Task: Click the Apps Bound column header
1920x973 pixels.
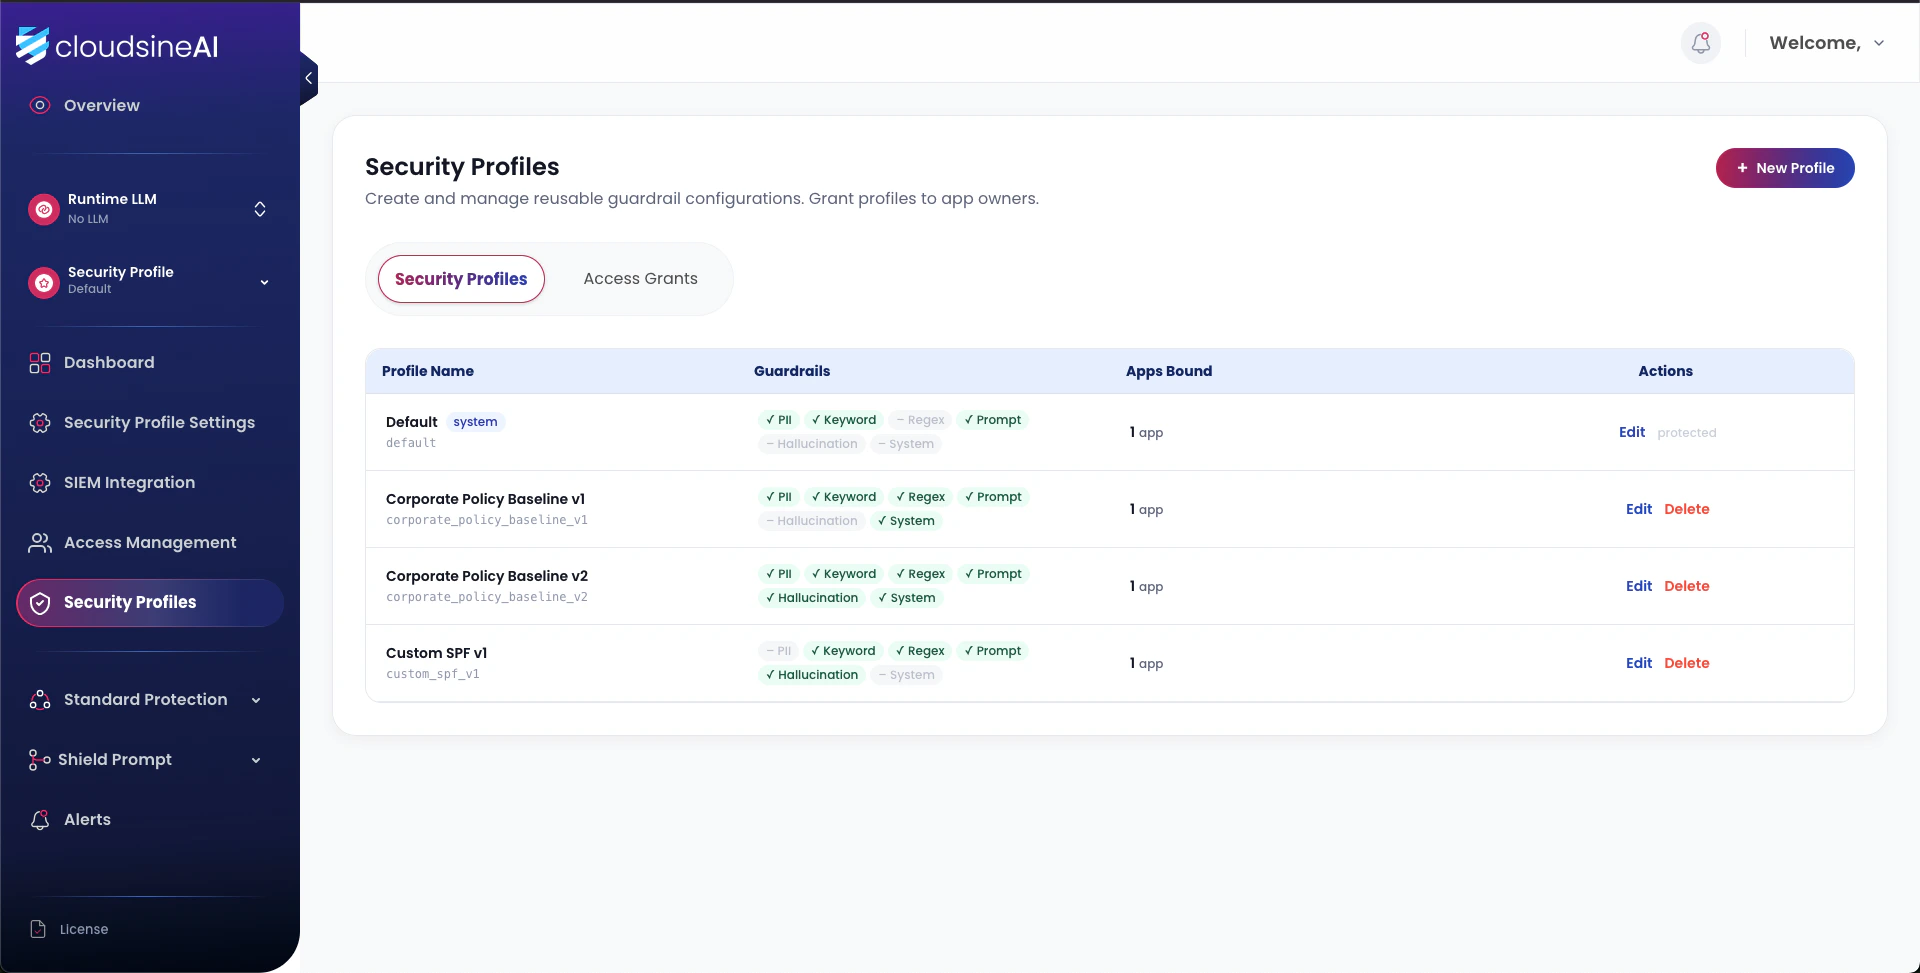Action: pos(1169,371)
